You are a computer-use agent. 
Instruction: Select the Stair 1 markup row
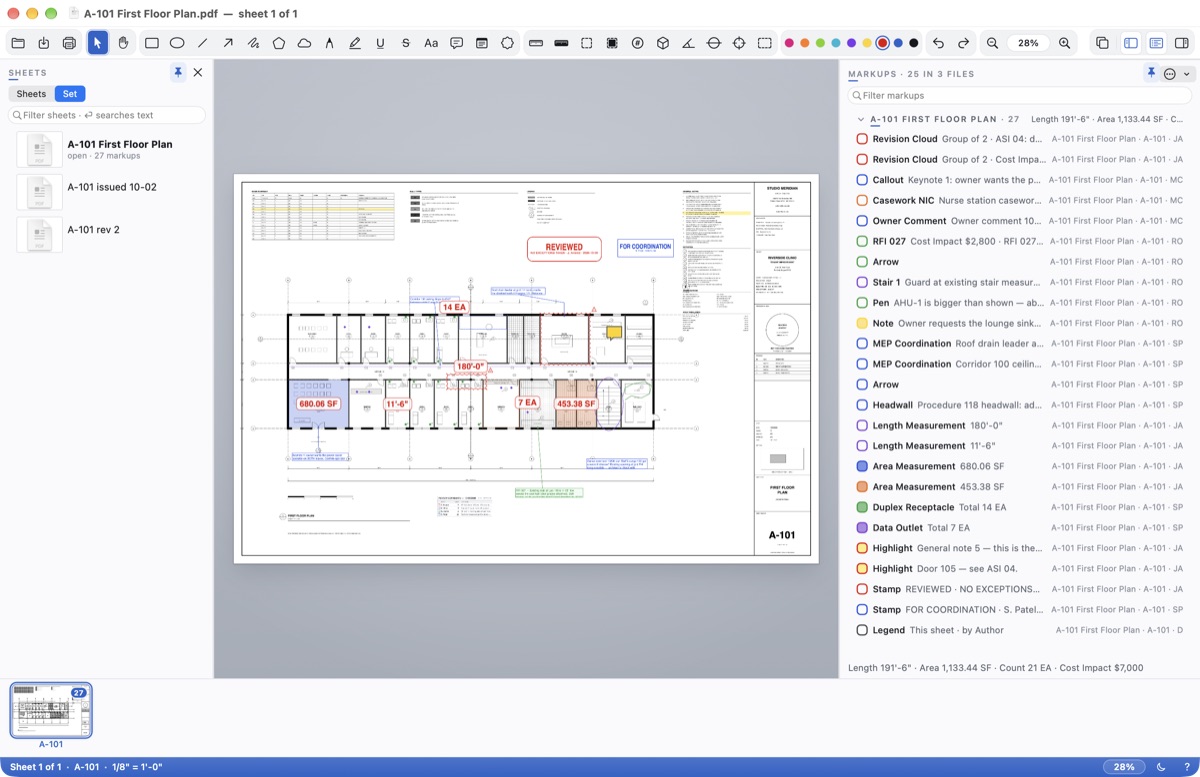[1019, 282]
